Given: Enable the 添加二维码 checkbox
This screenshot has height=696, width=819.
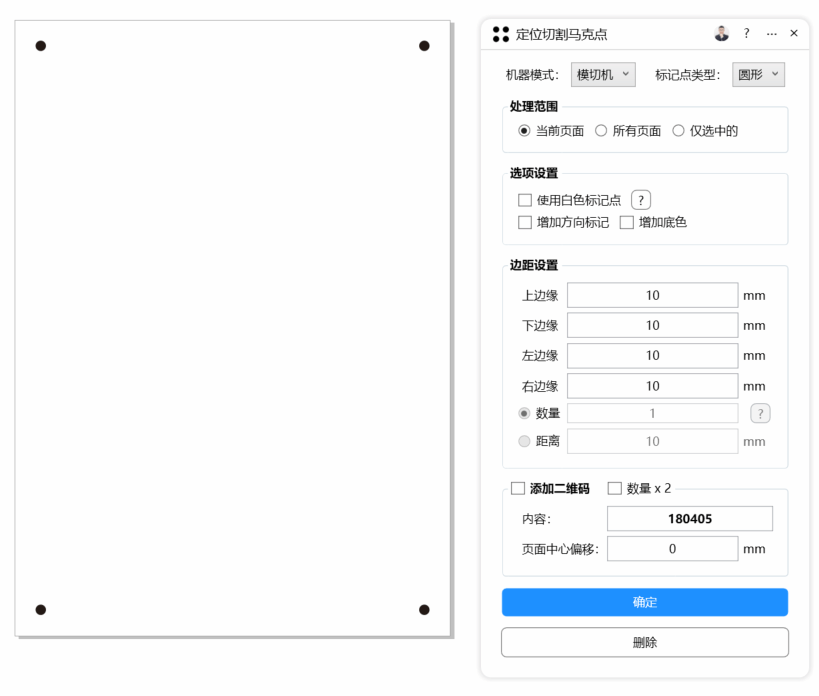Looking at the screenshot, I should 518,489.
